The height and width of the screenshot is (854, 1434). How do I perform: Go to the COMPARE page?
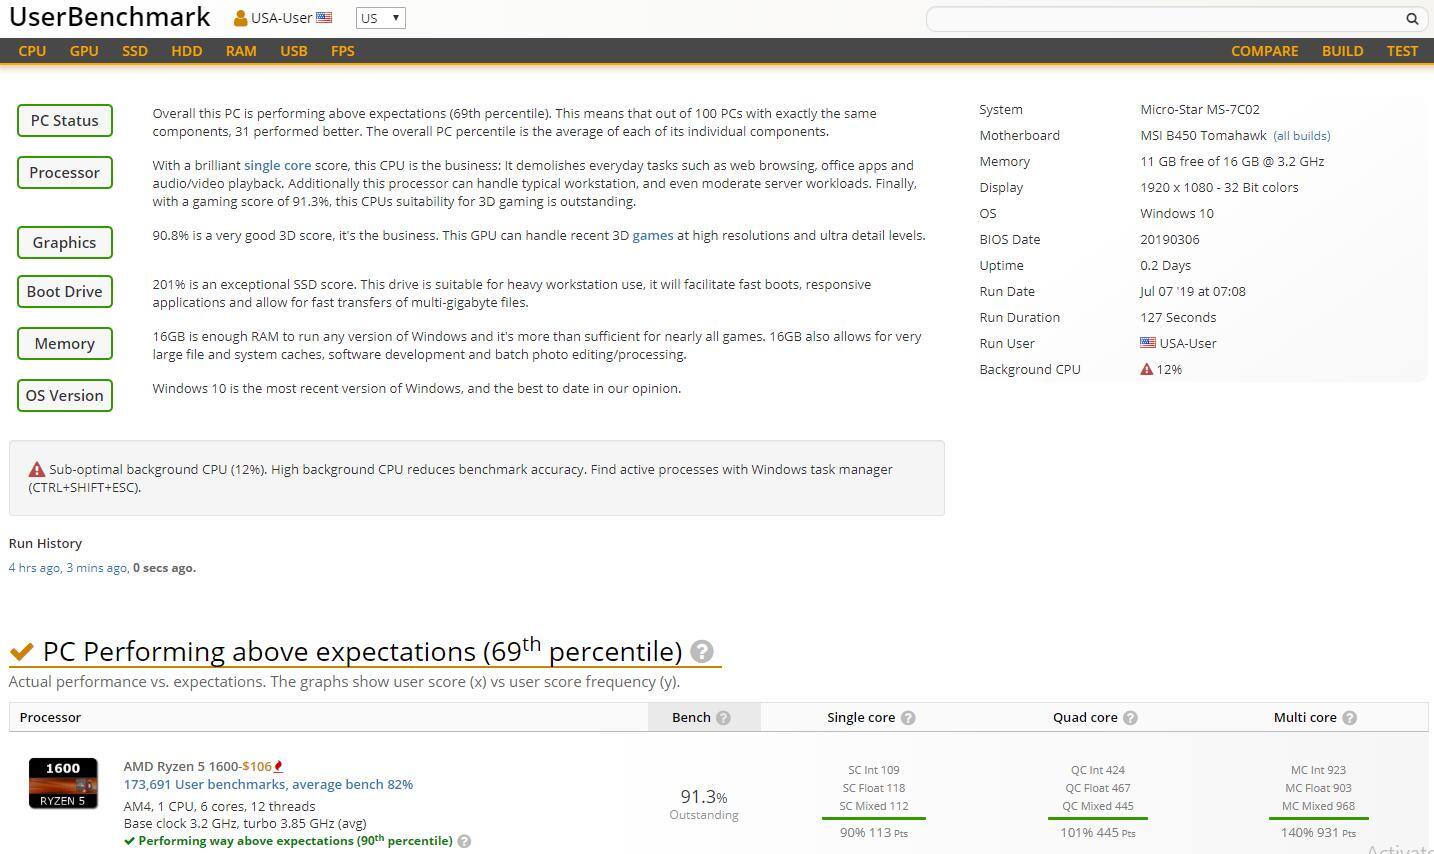coord(1264,51)
